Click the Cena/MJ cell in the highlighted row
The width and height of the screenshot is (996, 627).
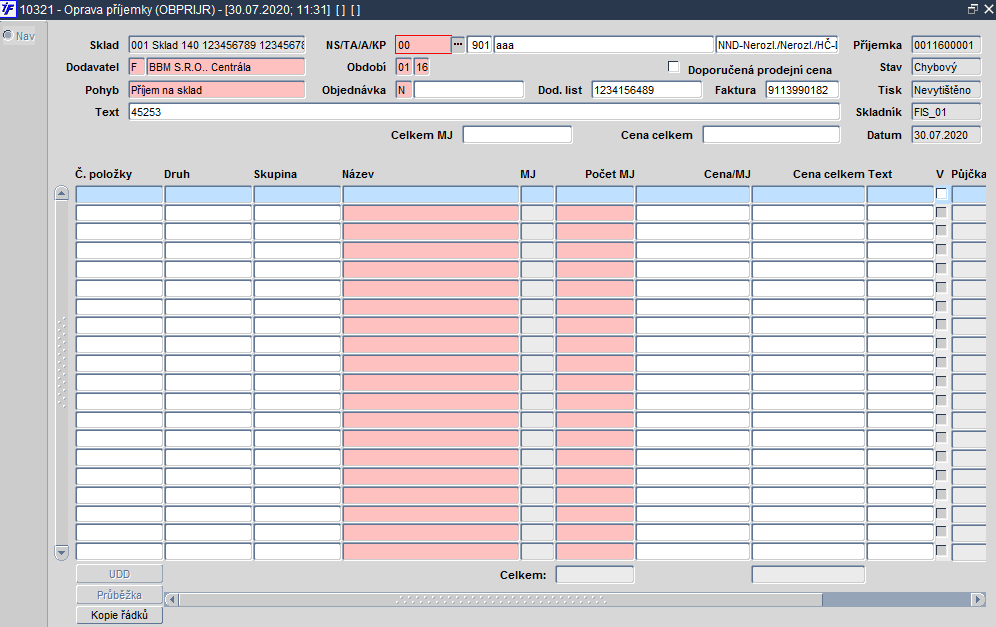coord(693,194)
